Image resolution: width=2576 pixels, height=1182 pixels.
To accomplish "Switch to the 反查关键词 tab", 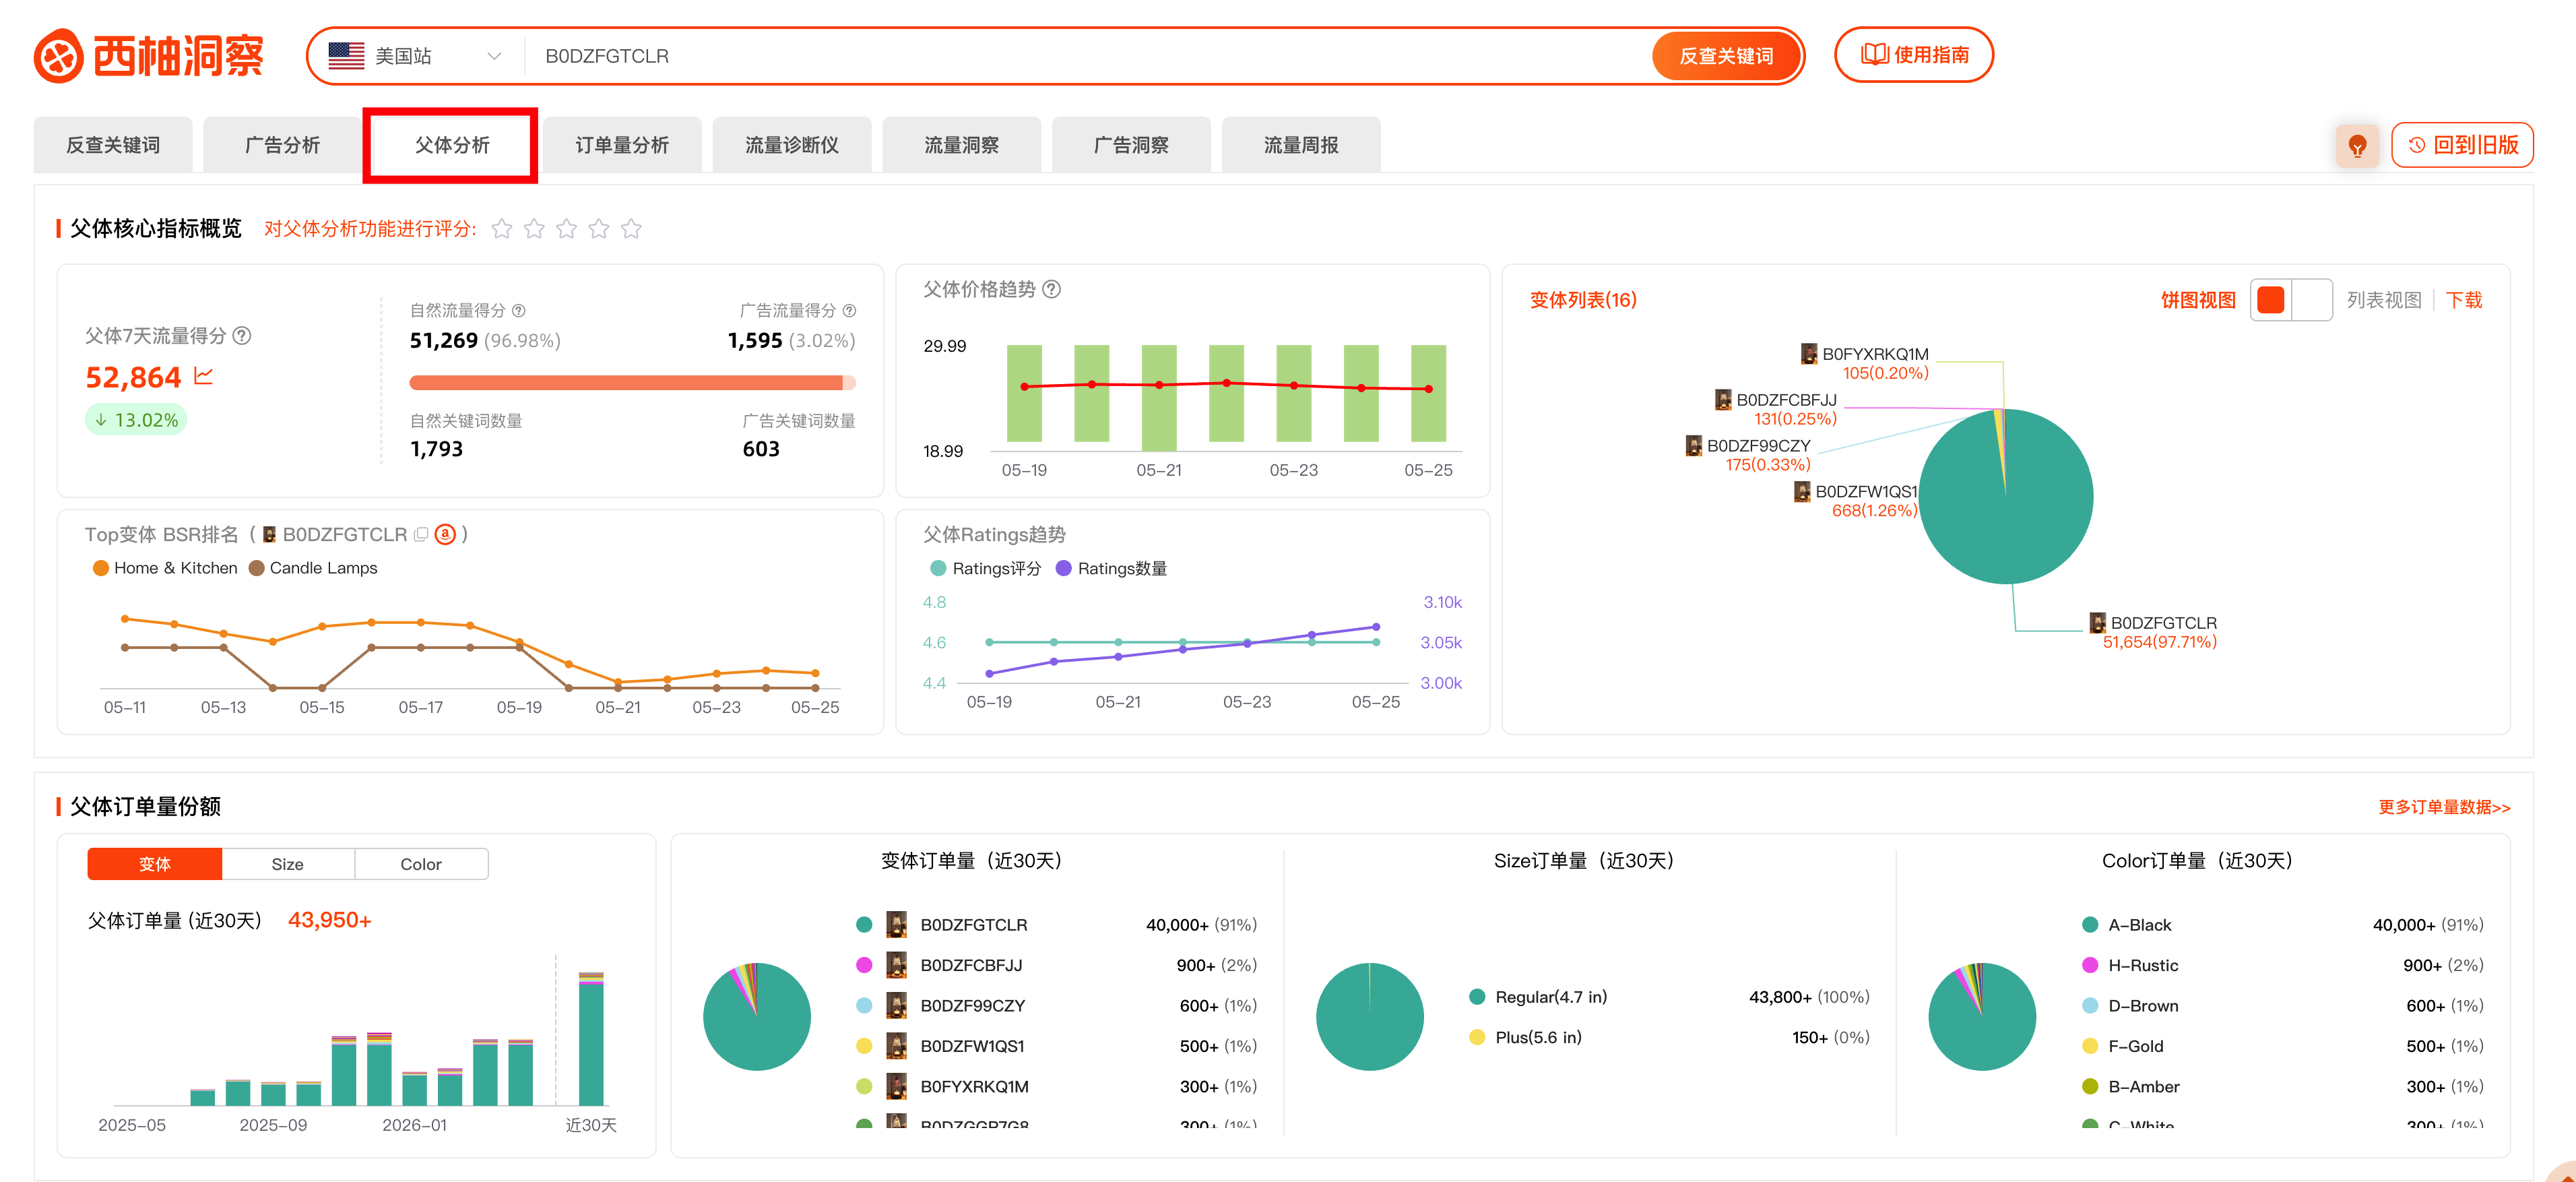I will pyautogui.click(x=113, y=145).
